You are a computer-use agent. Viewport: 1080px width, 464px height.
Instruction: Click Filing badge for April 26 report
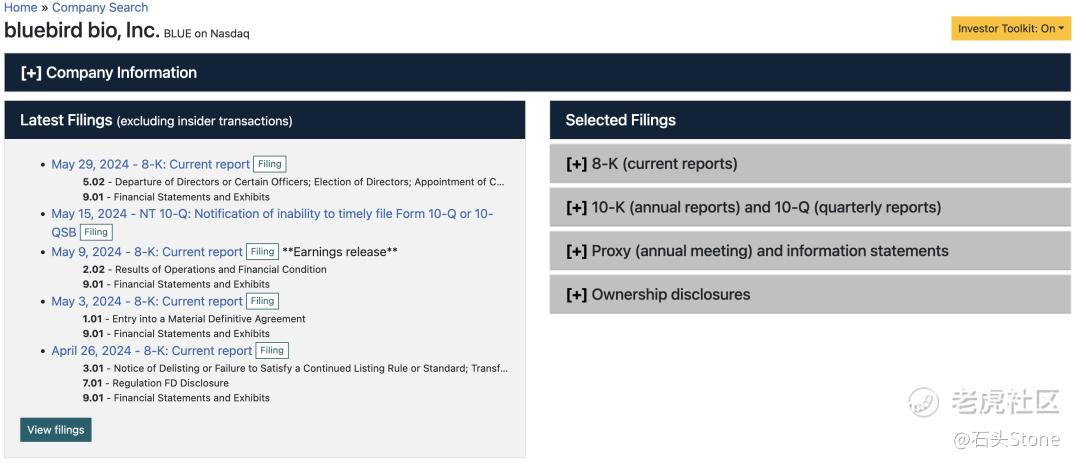[272, 351]
